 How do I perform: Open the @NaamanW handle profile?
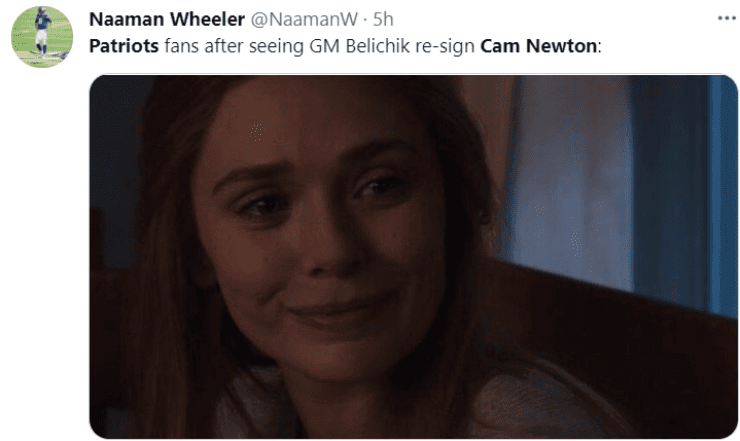pyautogui.click(x=304, y=19)
